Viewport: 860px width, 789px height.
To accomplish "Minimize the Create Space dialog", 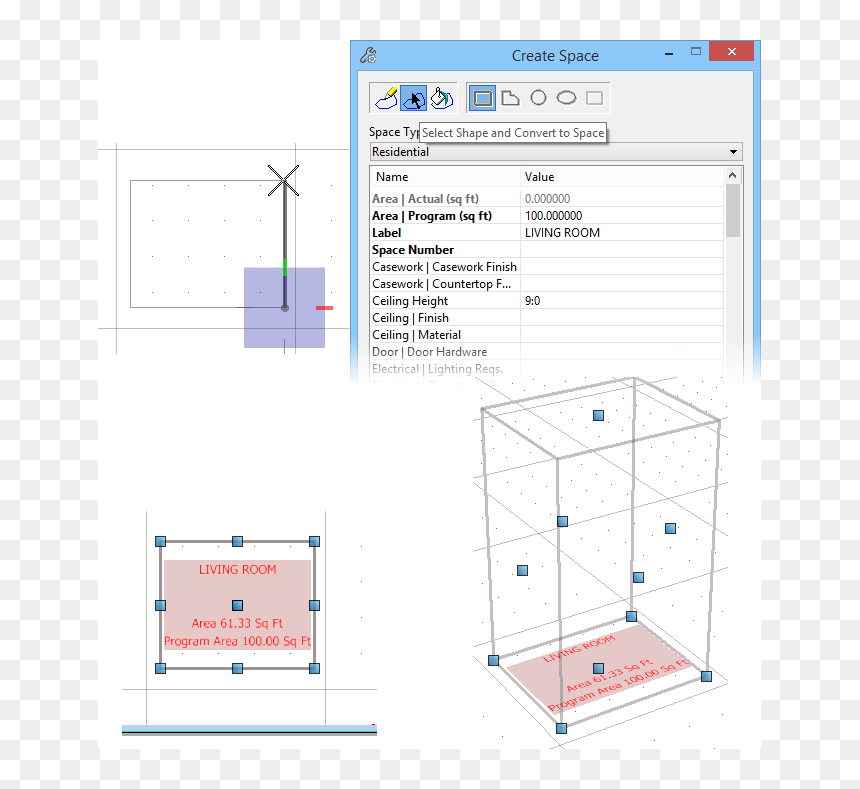I will [669, 53].
